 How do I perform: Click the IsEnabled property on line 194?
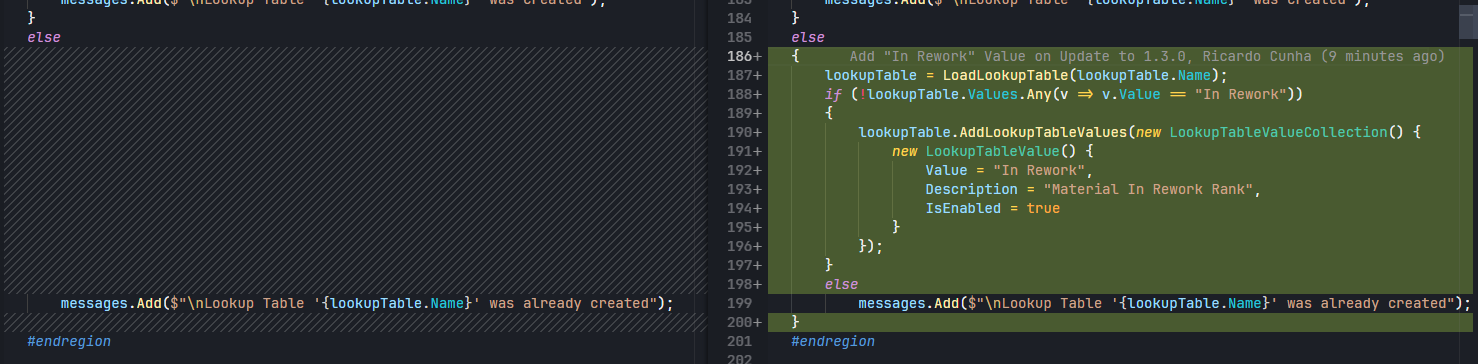[963, 208]
